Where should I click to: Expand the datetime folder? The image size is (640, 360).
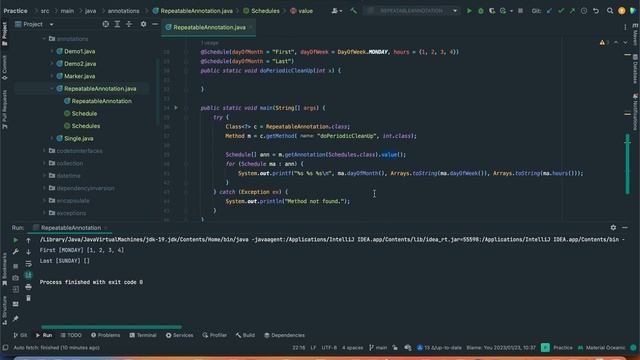pyautogui.click(x=44, y=176)
